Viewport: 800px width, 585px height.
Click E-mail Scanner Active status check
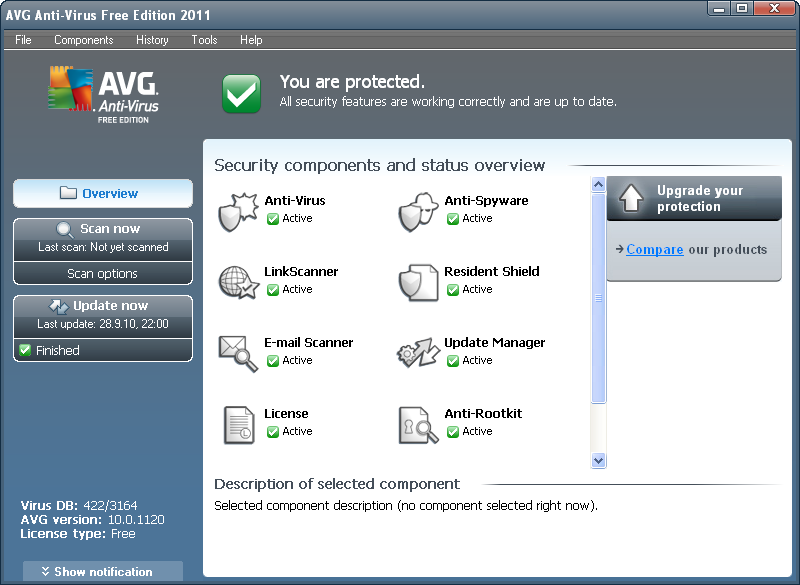pos(273,361)
